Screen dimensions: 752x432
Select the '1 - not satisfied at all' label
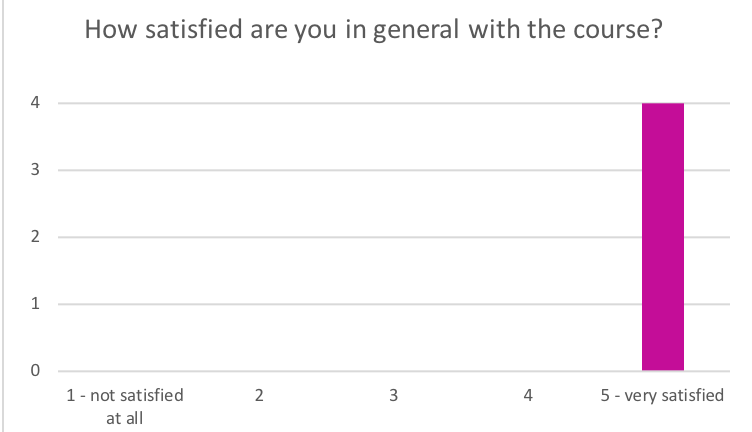125,407
